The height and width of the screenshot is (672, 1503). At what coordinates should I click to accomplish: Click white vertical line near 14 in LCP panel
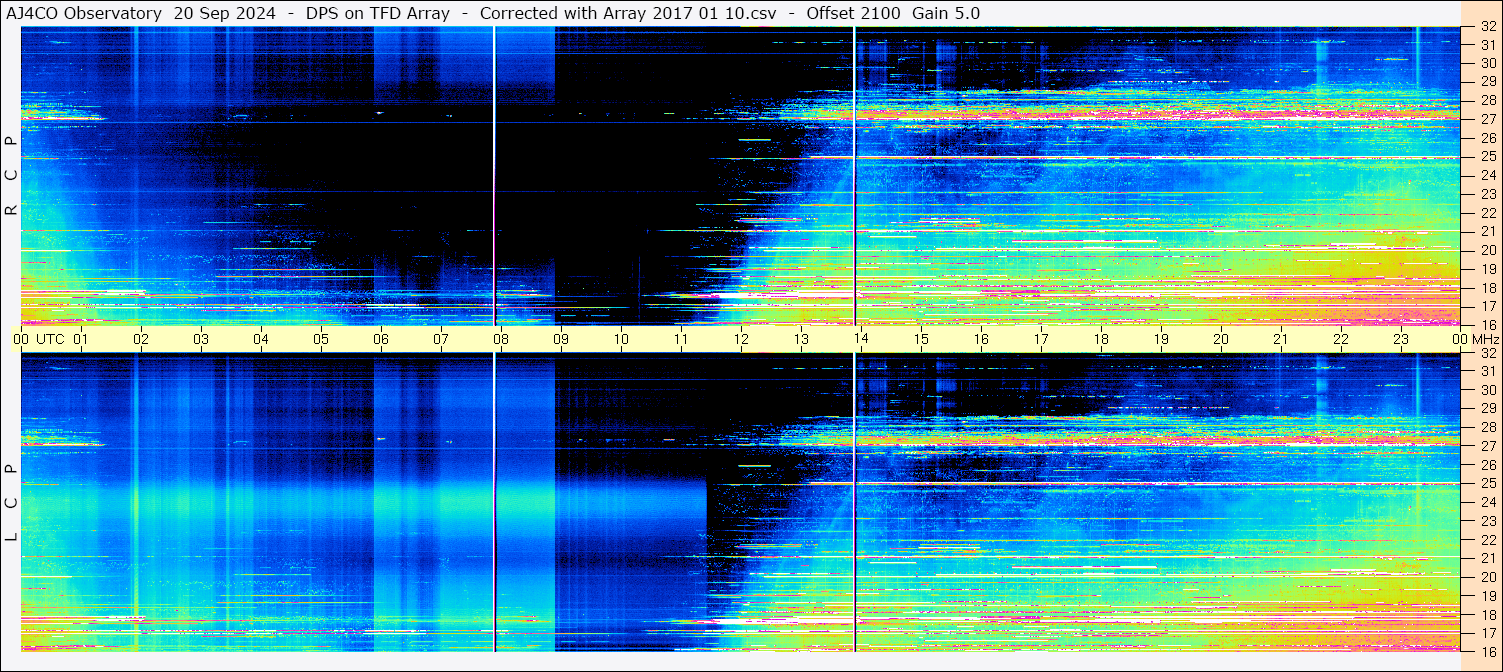(855, 500)
